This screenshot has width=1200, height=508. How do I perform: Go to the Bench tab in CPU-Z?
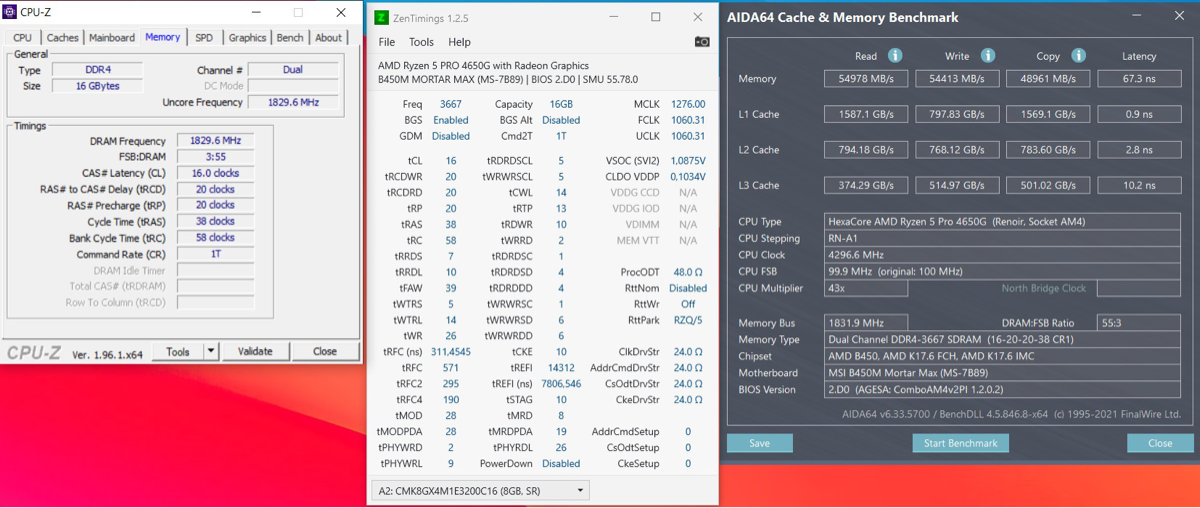pos(290,38)
